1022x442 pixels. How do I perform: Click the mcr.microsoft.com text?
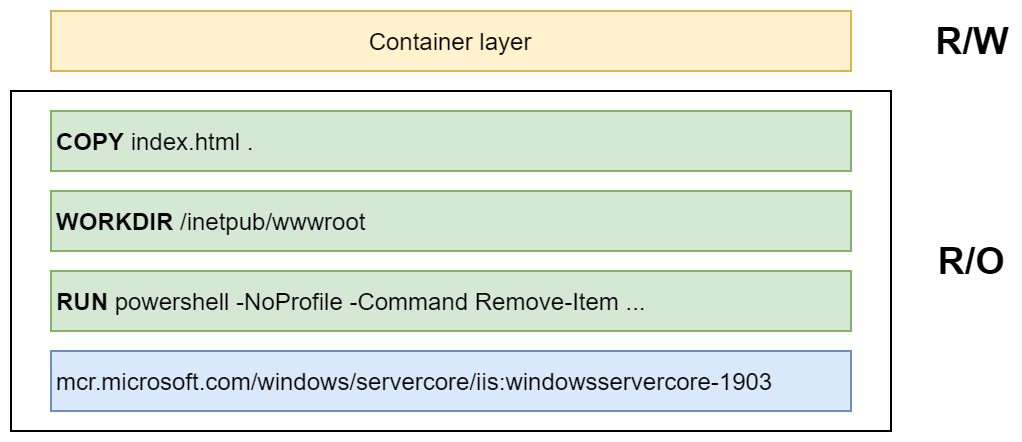click(154, 382)
